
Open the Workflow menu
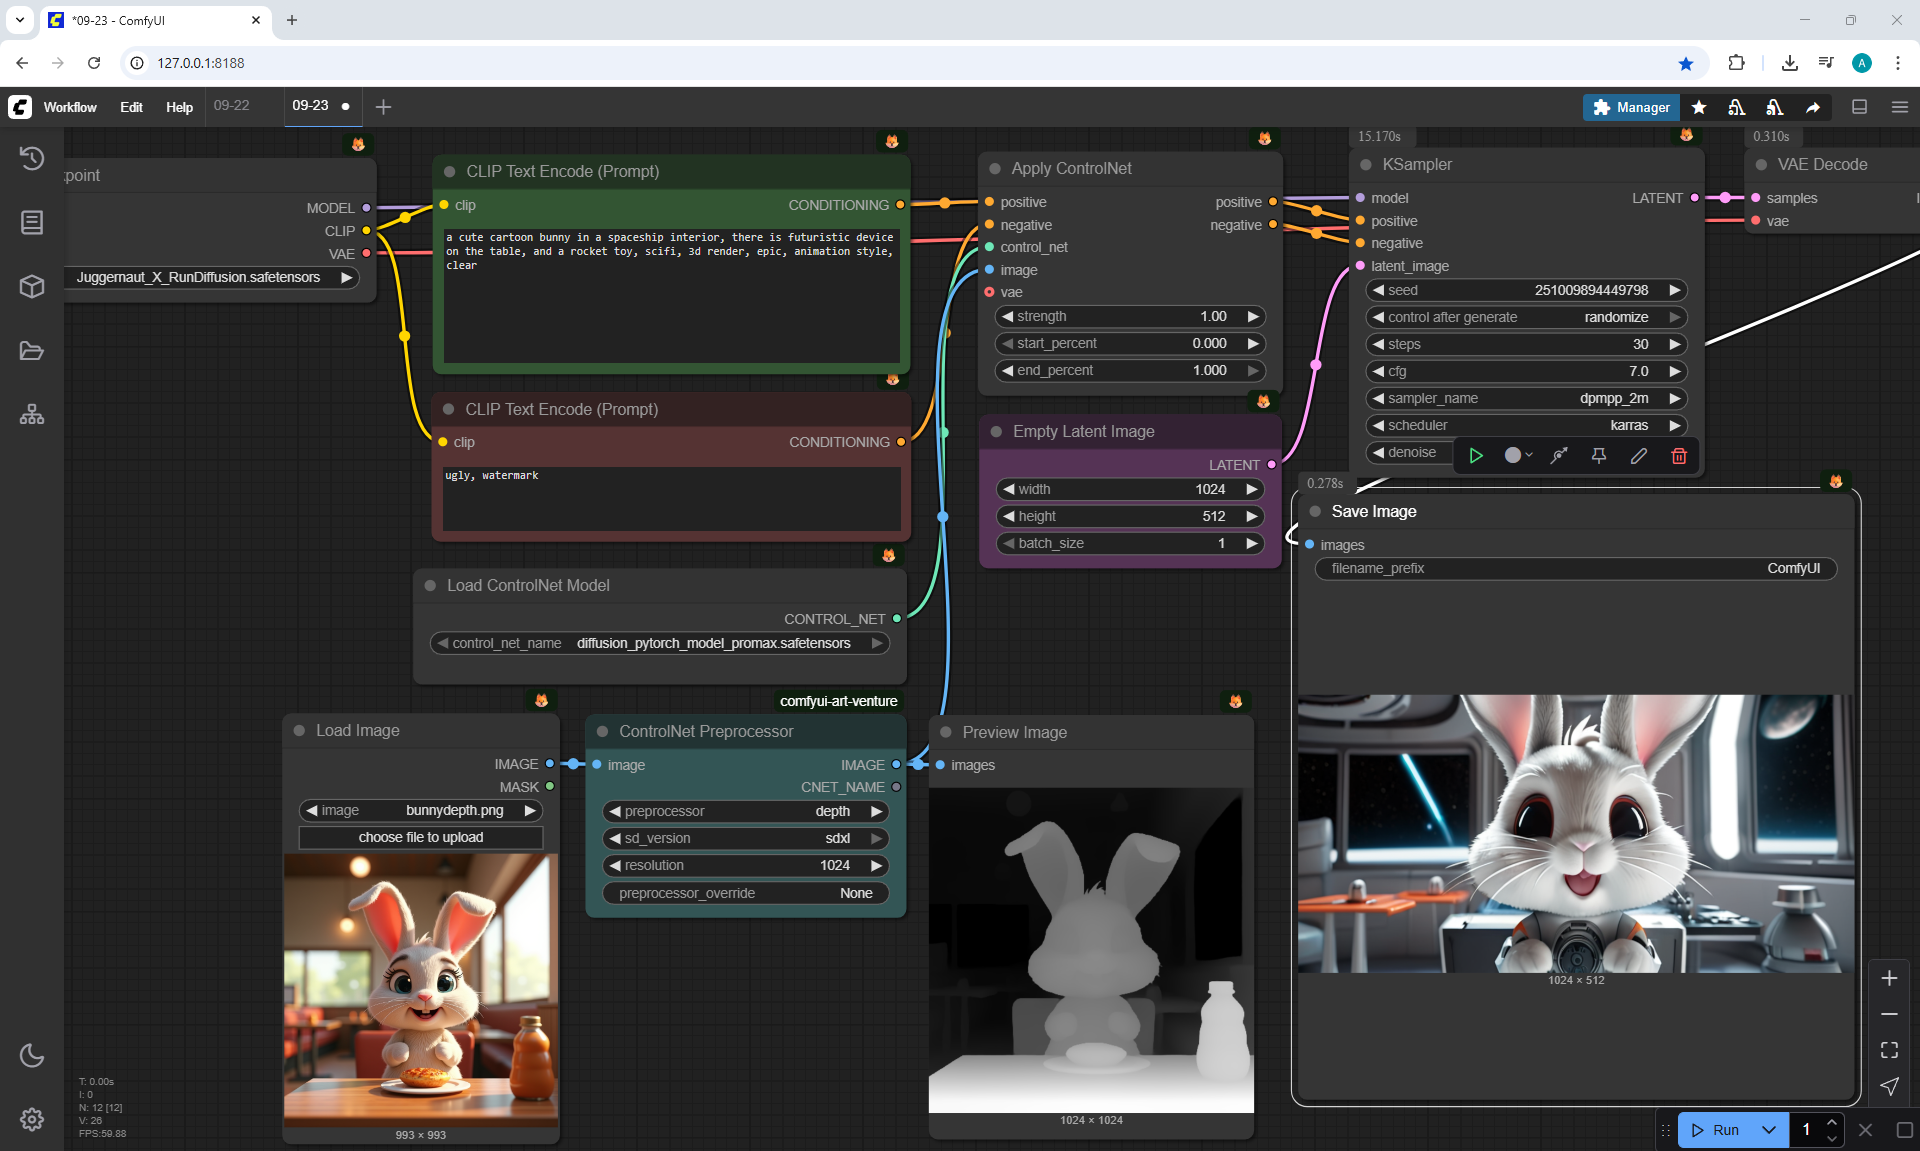click(70, 107)
